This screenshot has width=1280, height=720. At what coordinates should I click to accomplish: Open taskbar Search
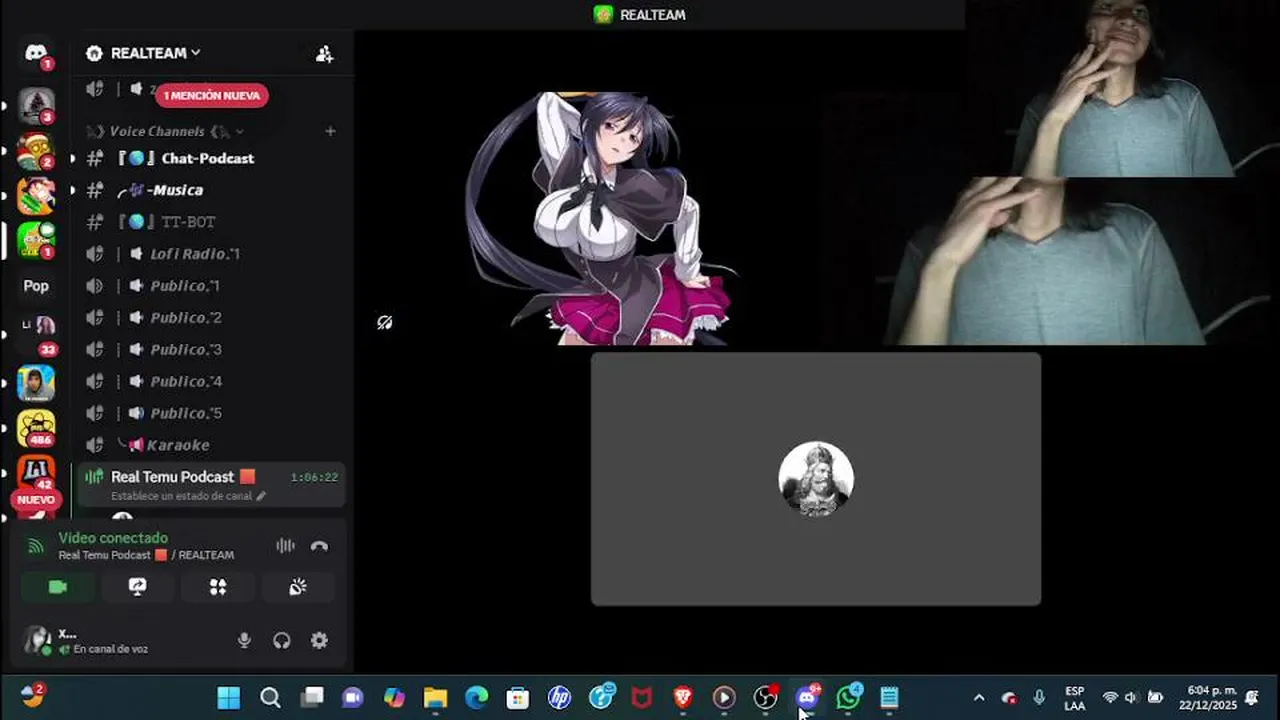coord(270,698)
